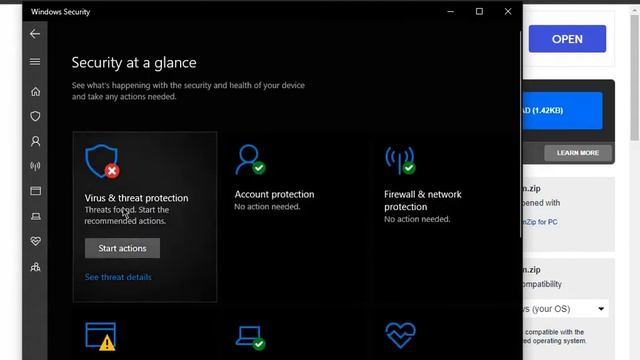Click the Security at a glance title

[134, 62]
